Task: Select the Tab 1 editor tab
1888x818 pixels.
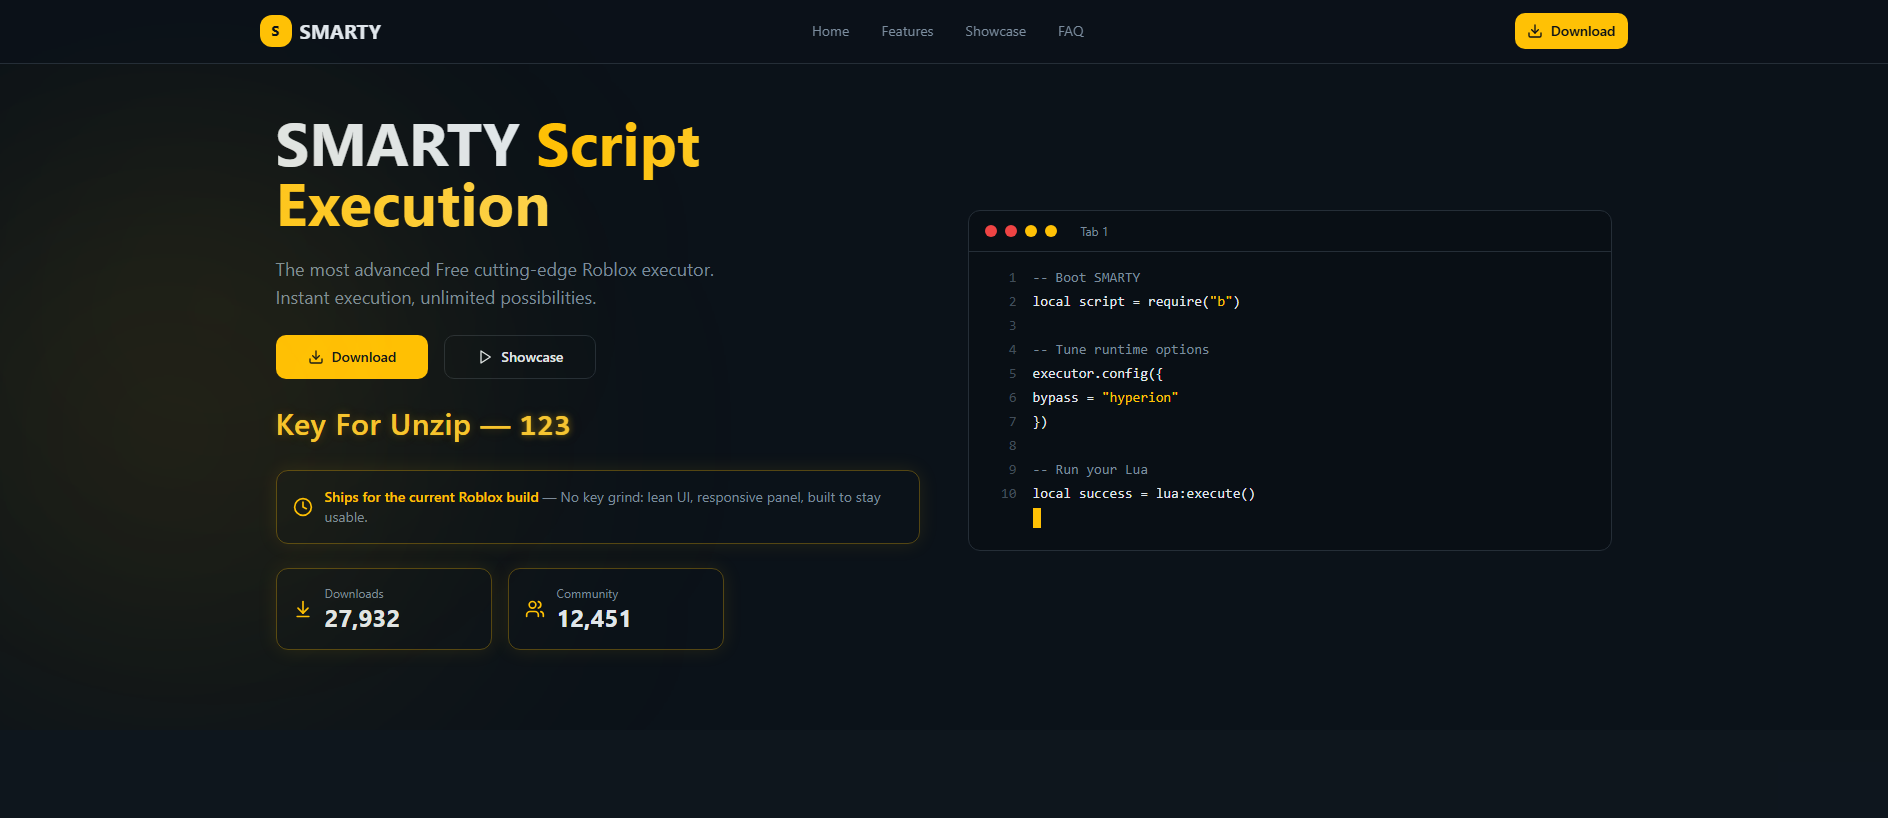Action: pyautogui.click(x=1094, y=231)
